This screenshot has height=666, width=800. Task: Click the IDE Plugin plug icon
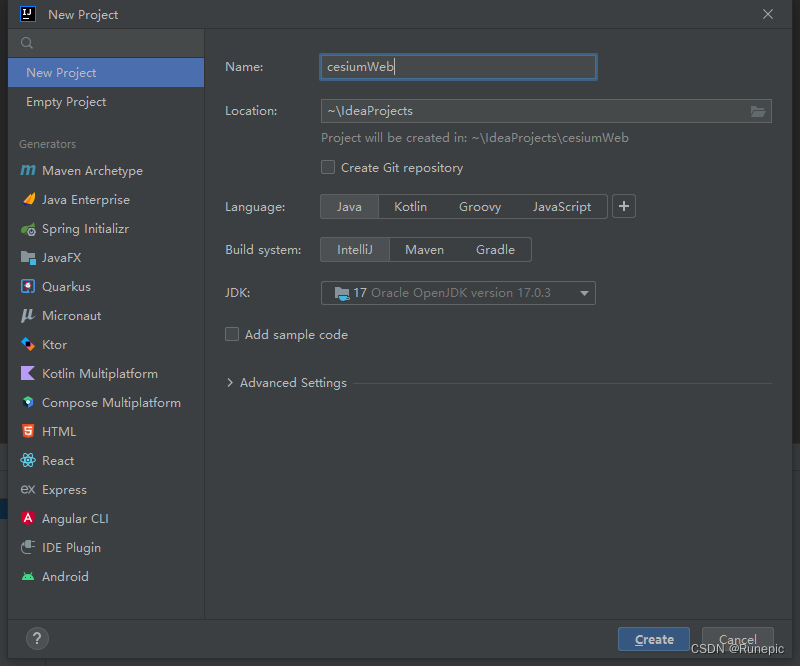tap(28, 547)
